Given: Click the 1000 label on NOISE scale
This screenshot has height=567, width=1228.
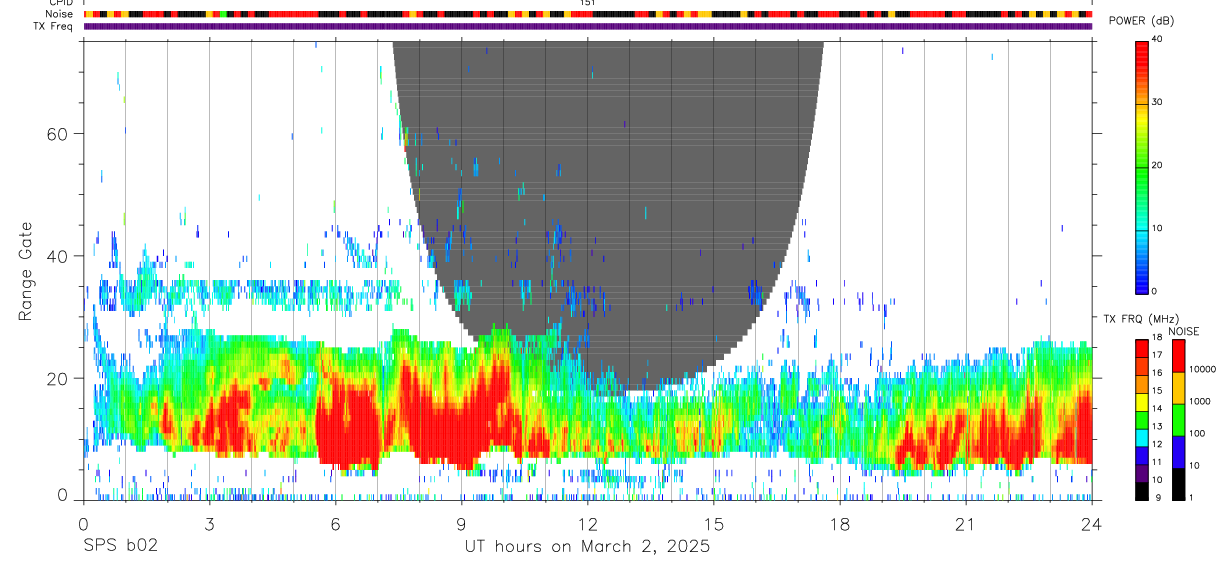Looking at the screenshot, I should point(1201,401).
